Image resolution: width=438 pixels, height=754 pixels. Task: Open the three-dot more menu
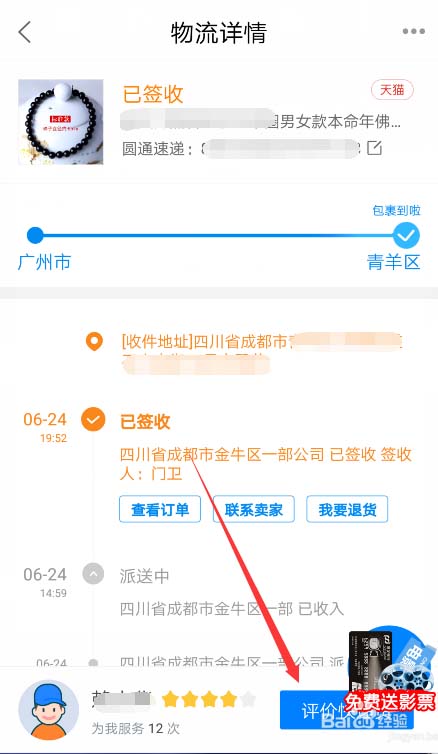coord(413,32)
